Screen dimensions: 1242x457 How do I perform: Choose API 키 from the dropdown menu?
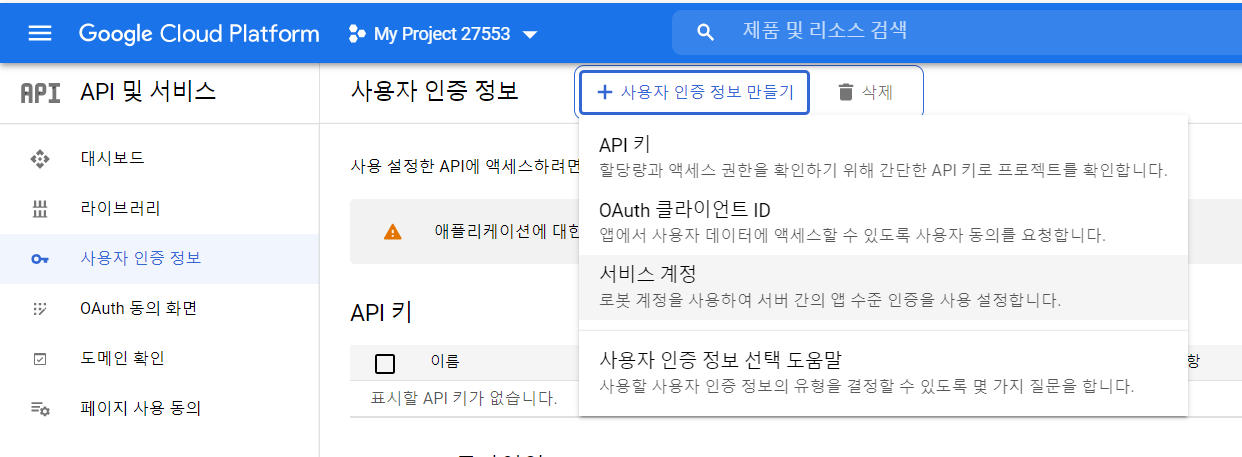click(883, 156)
